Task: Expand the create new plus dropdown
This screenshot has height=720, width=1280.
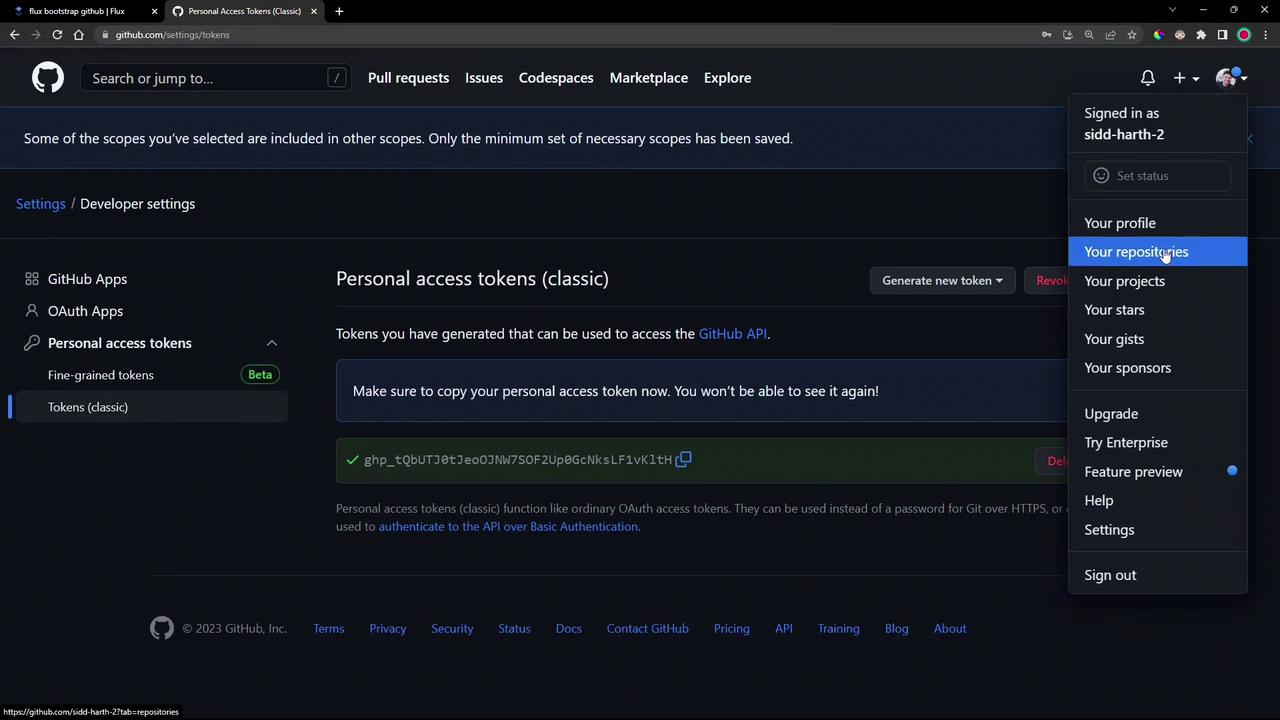Action: pos(1186,78)
